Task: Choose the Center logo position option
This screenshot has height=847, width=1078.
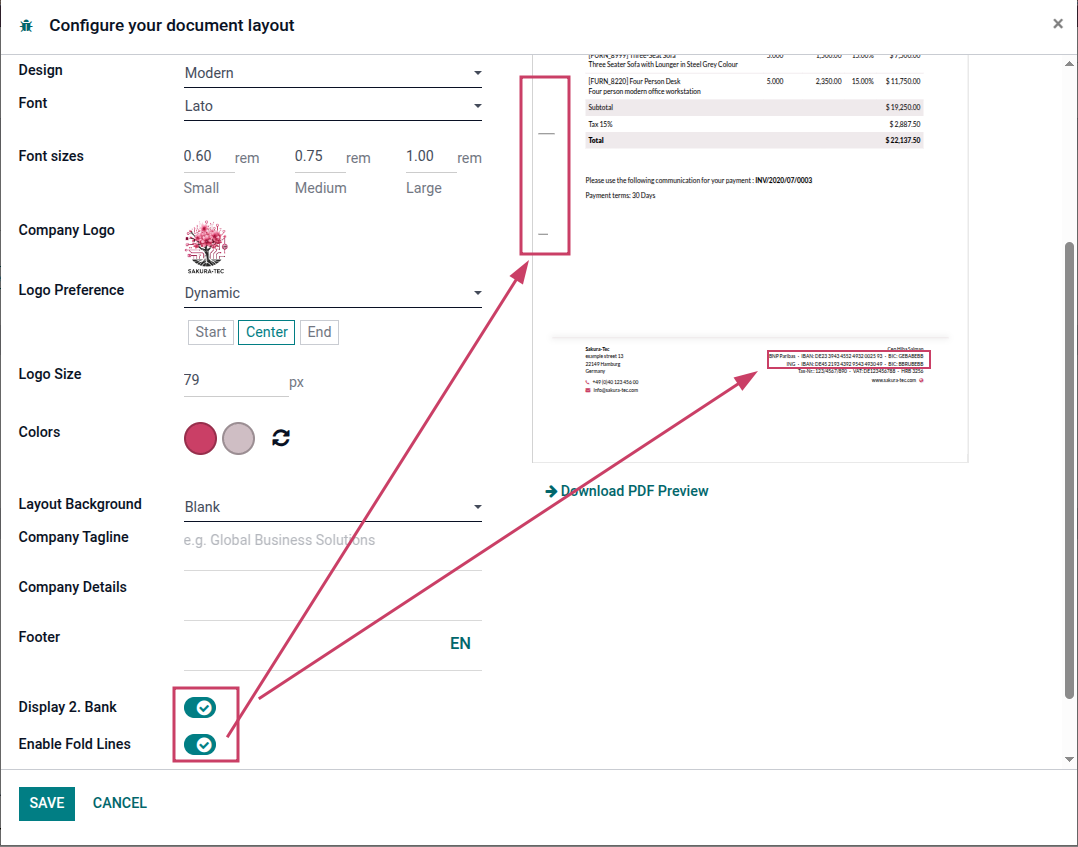Action: pyautogui.click(x=267, y=332)
